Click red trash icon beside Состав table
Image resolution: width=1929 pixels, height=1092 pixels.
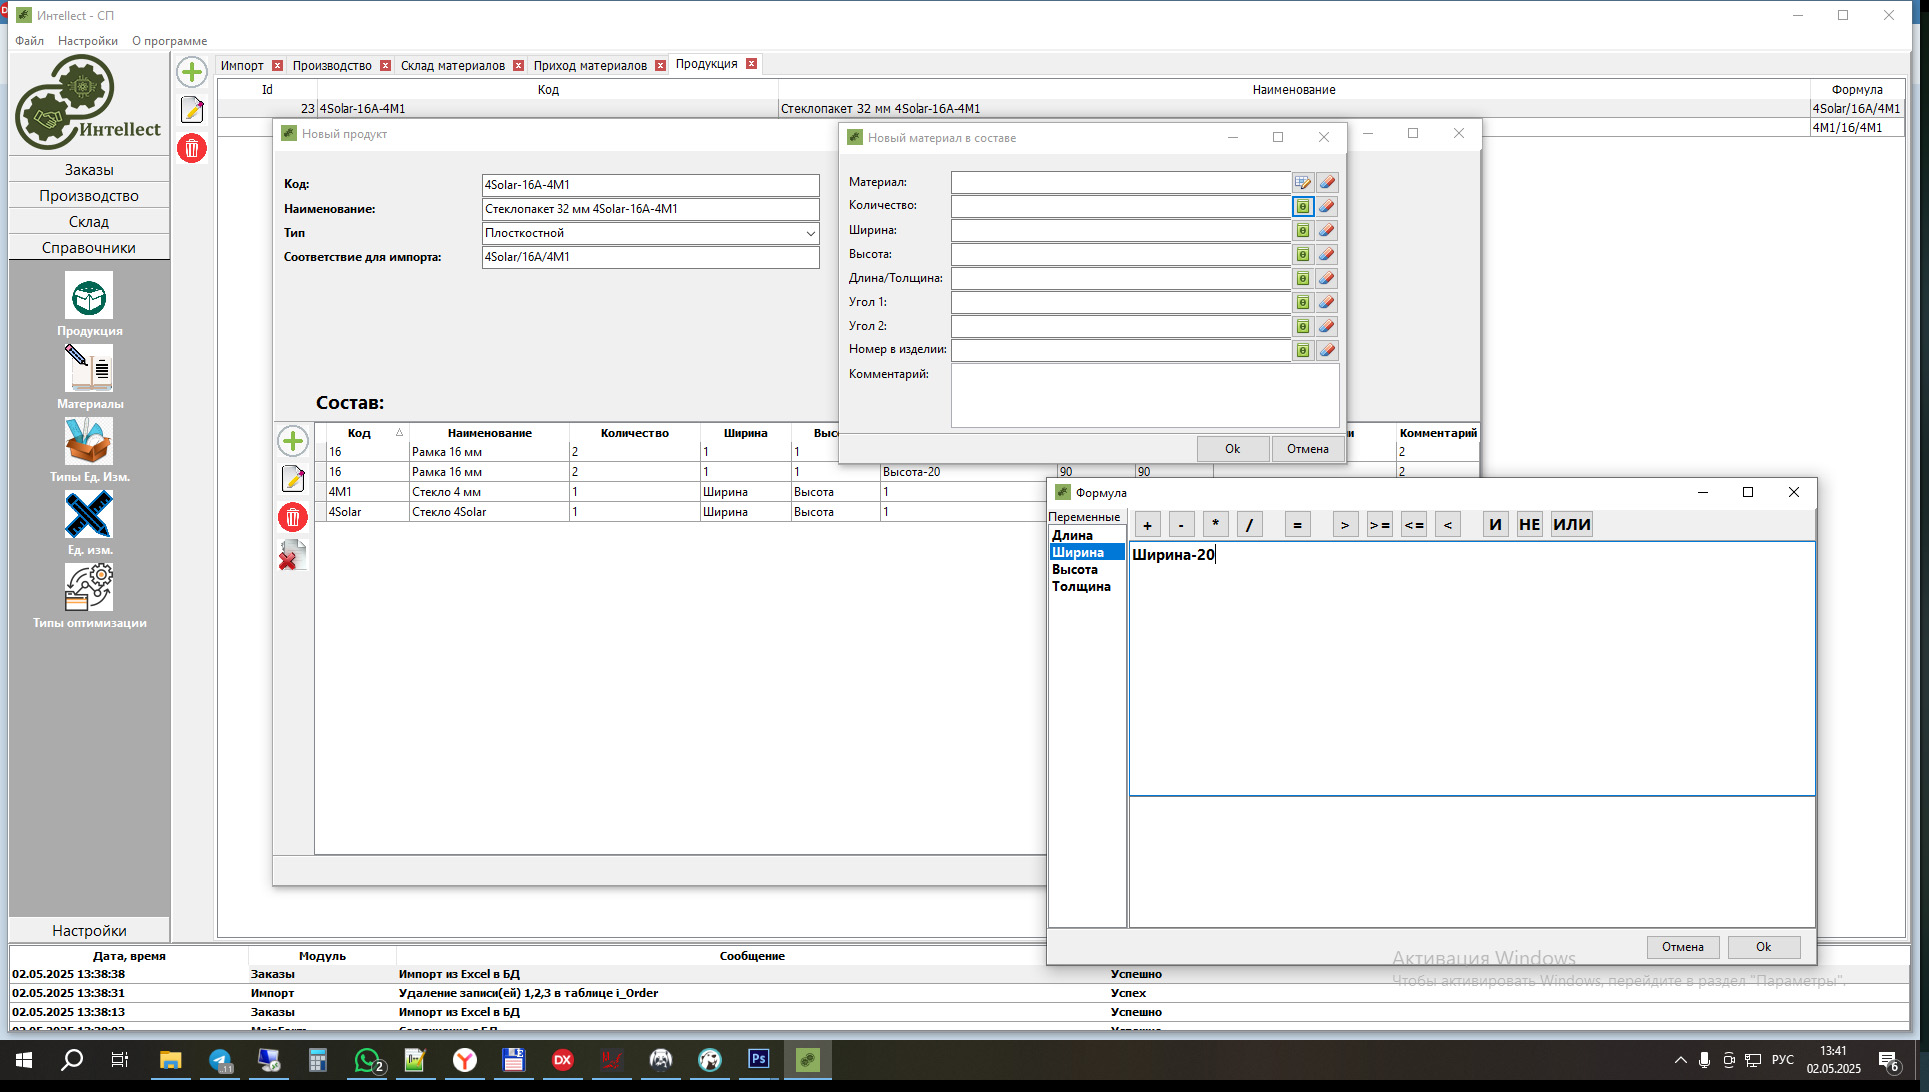click(292, 517)
